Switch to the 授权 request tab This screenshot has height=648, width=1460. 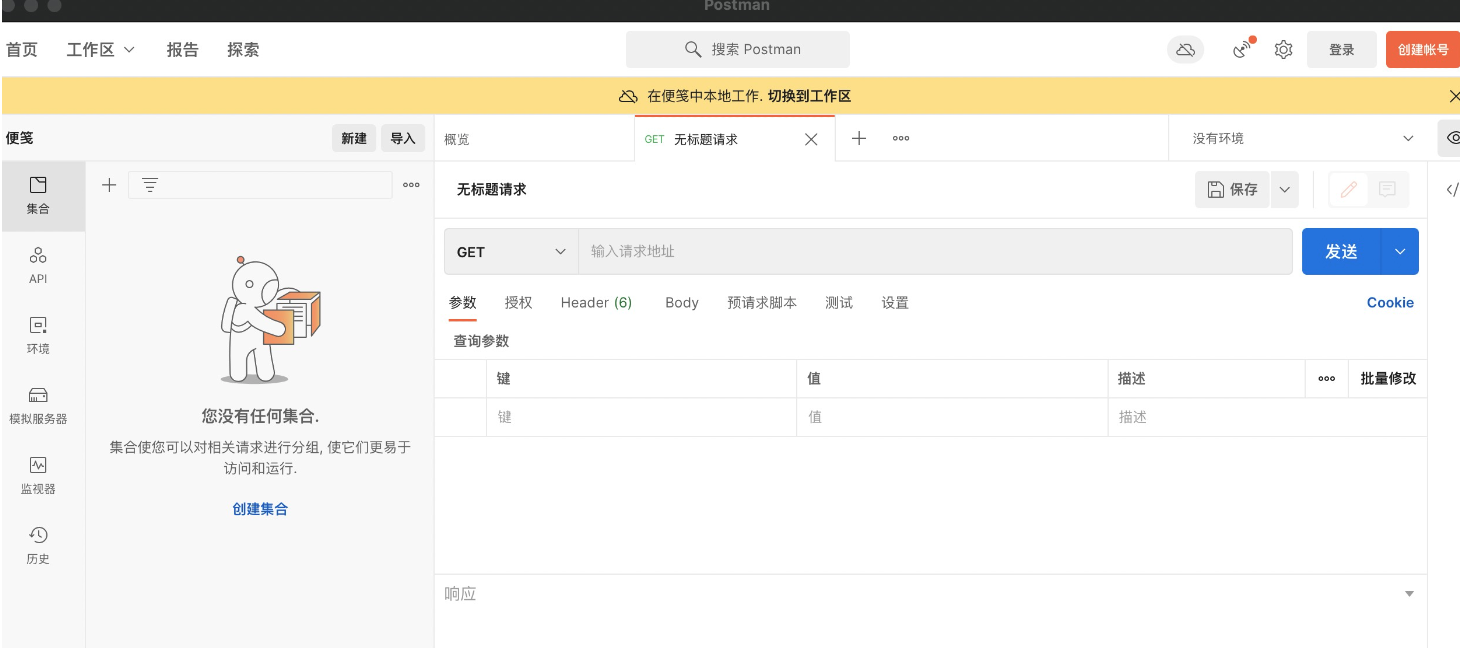click(x=519, y=303)
